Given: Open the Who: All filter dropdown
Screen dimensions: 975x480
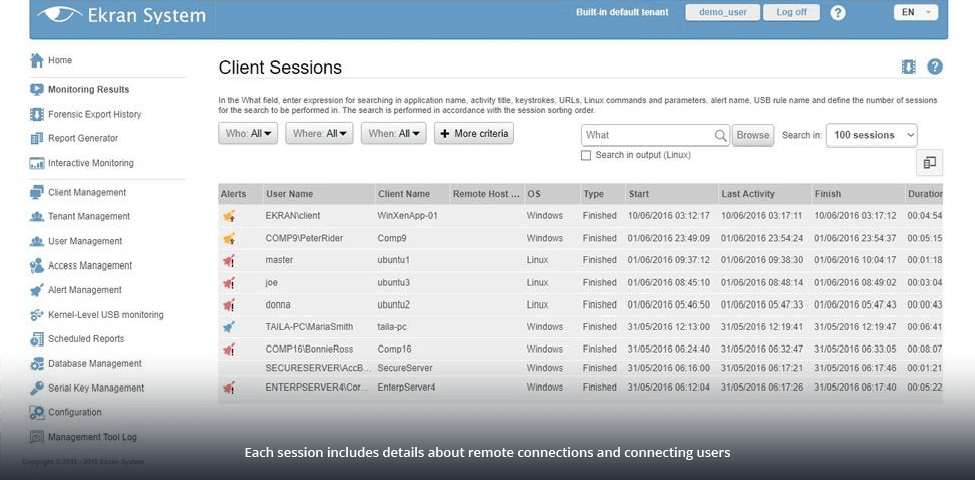Looking at the screenshot, I should [248, 134].
